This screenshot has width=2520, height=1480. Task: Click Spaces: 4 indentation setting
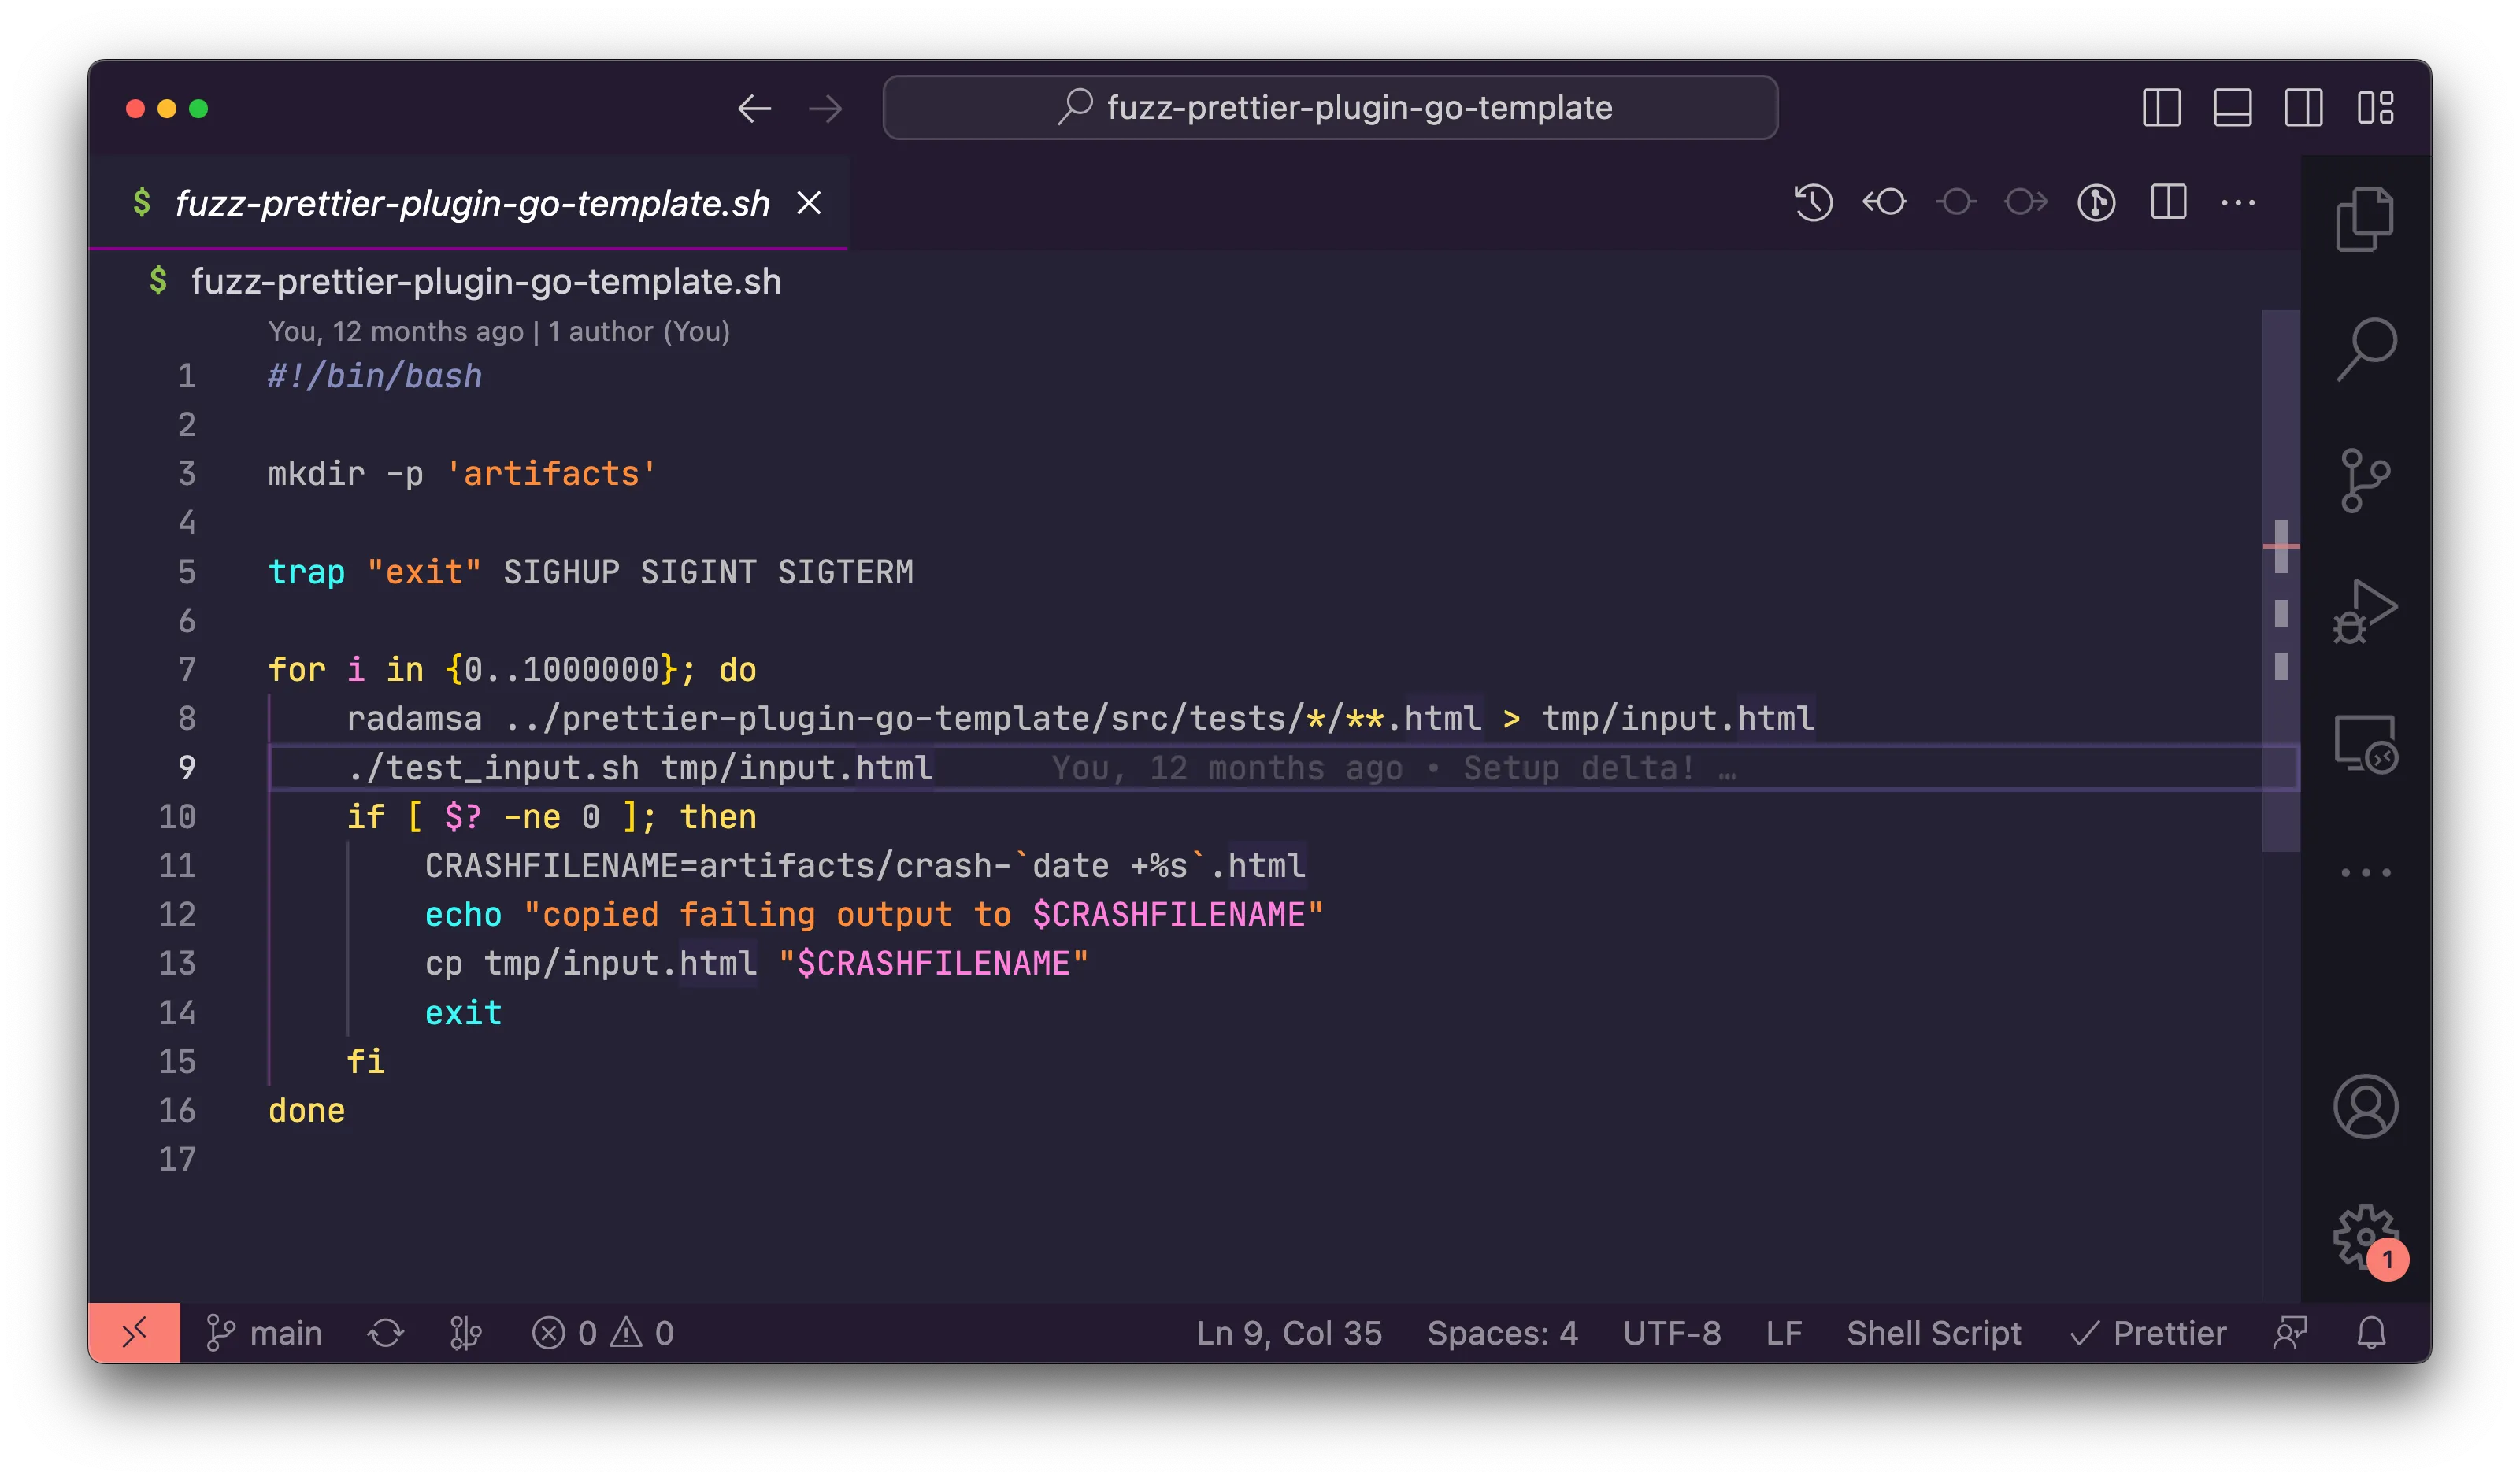(x=1502, y=1333)
